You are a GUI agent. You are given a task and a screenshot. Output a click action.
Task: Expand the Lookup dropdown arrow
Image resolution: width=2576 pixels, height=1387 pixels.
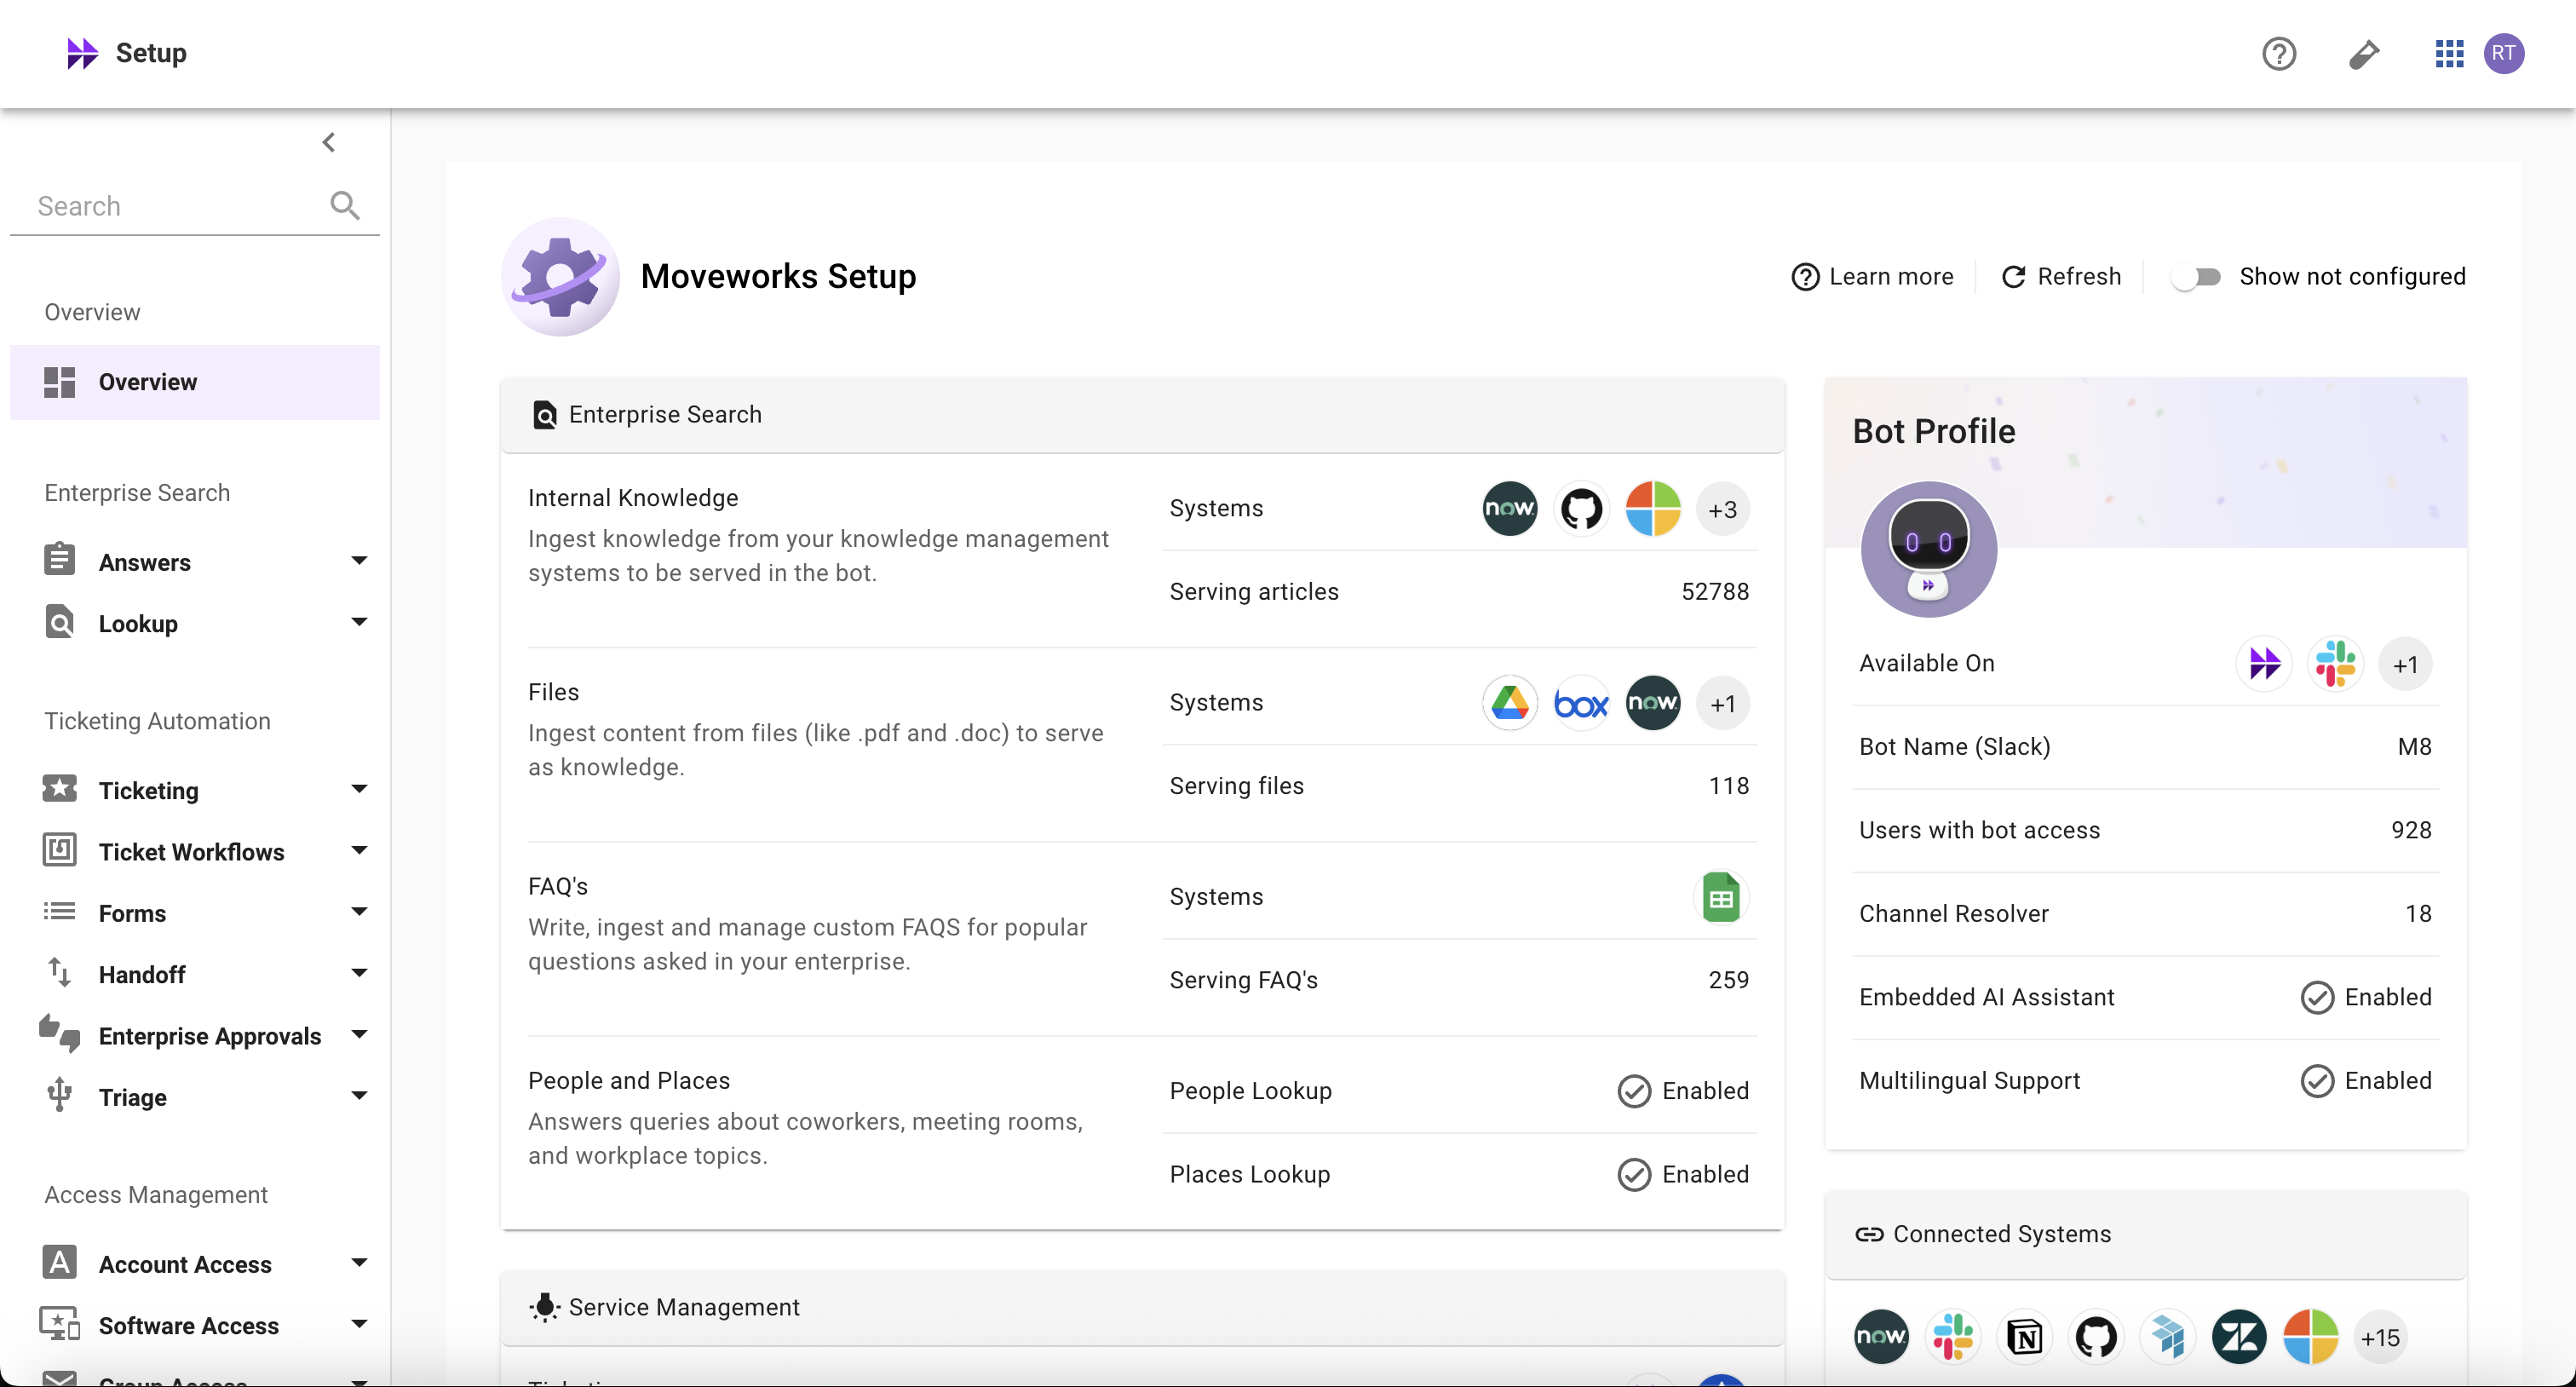pyautogui.click(x=359, y=622)
